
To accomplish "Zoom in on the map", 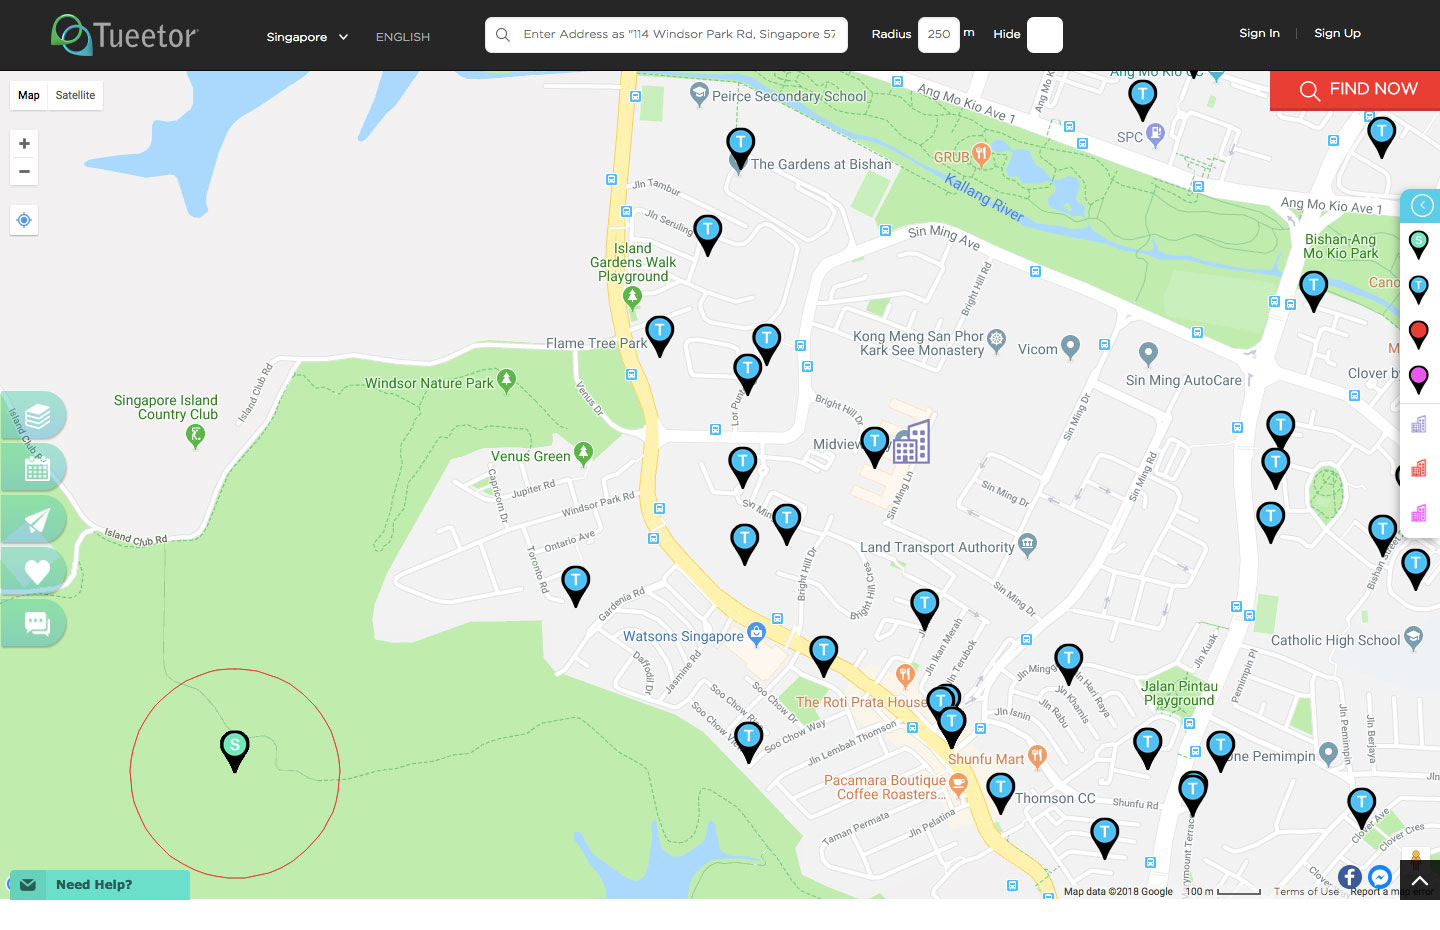I will 24,144.
